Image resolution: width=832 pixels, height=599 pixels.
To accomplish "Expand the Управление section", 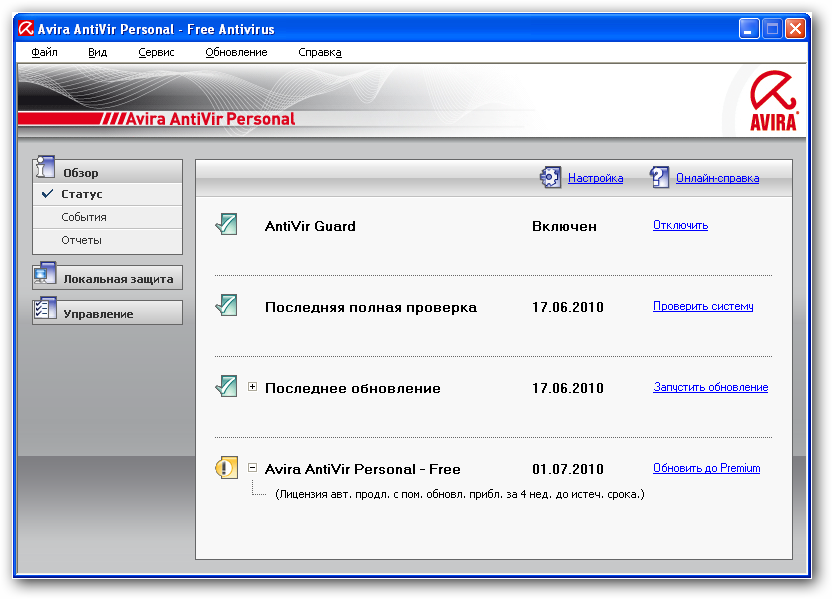I will [107, 313].
